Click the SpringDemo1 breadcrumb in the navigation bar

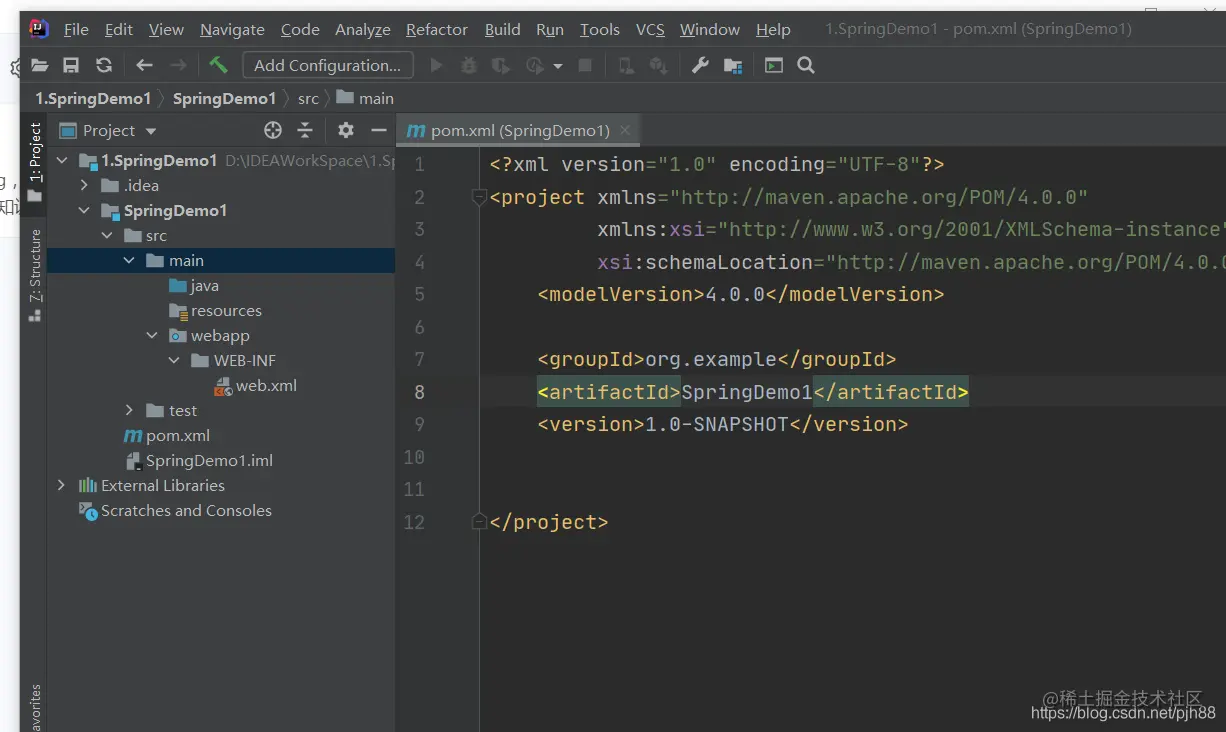point(224,98)
